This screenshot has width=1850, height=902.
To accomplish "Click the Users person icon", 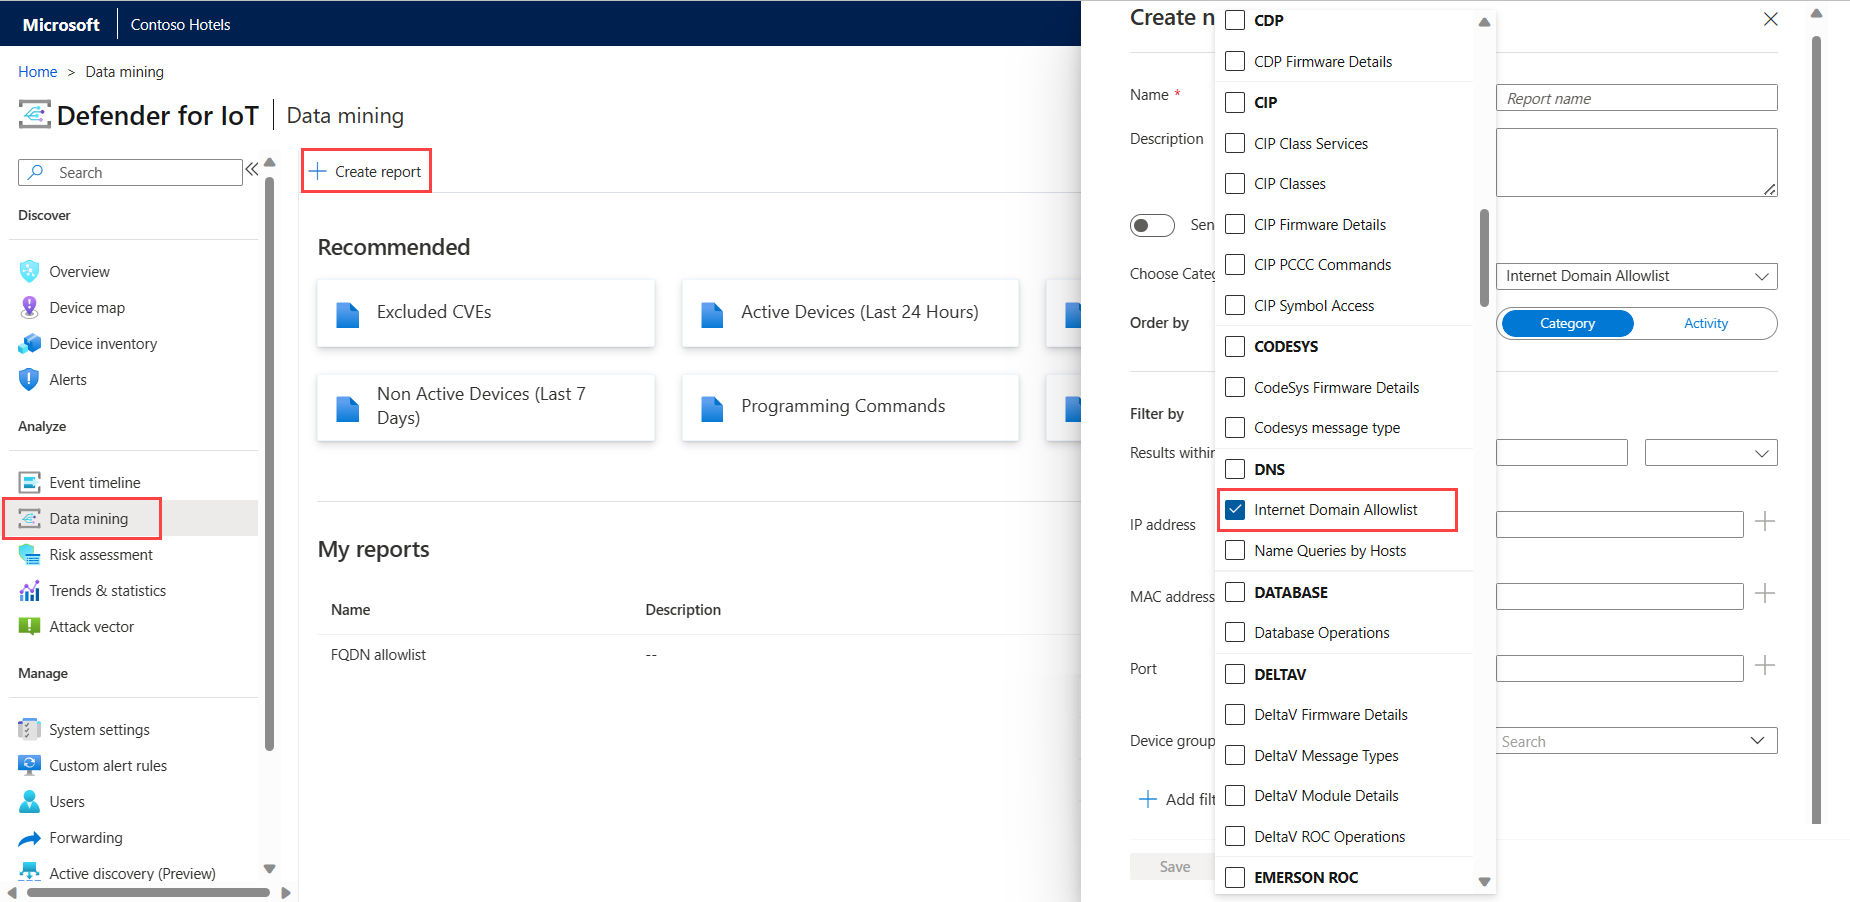I will coord(29,801).
